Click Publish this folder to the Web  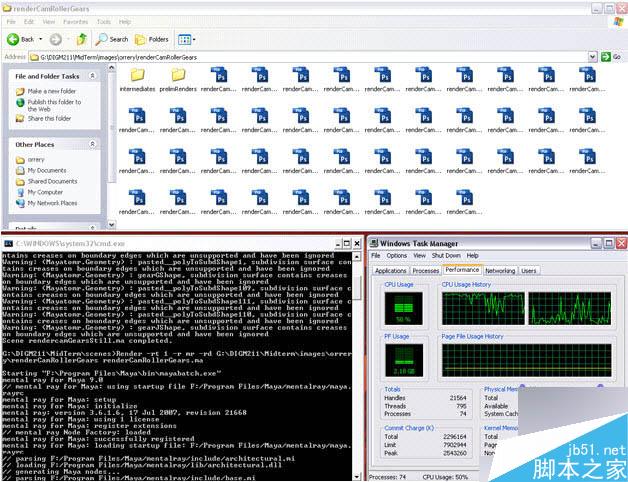pyautogui.click(x=54, y=105)
